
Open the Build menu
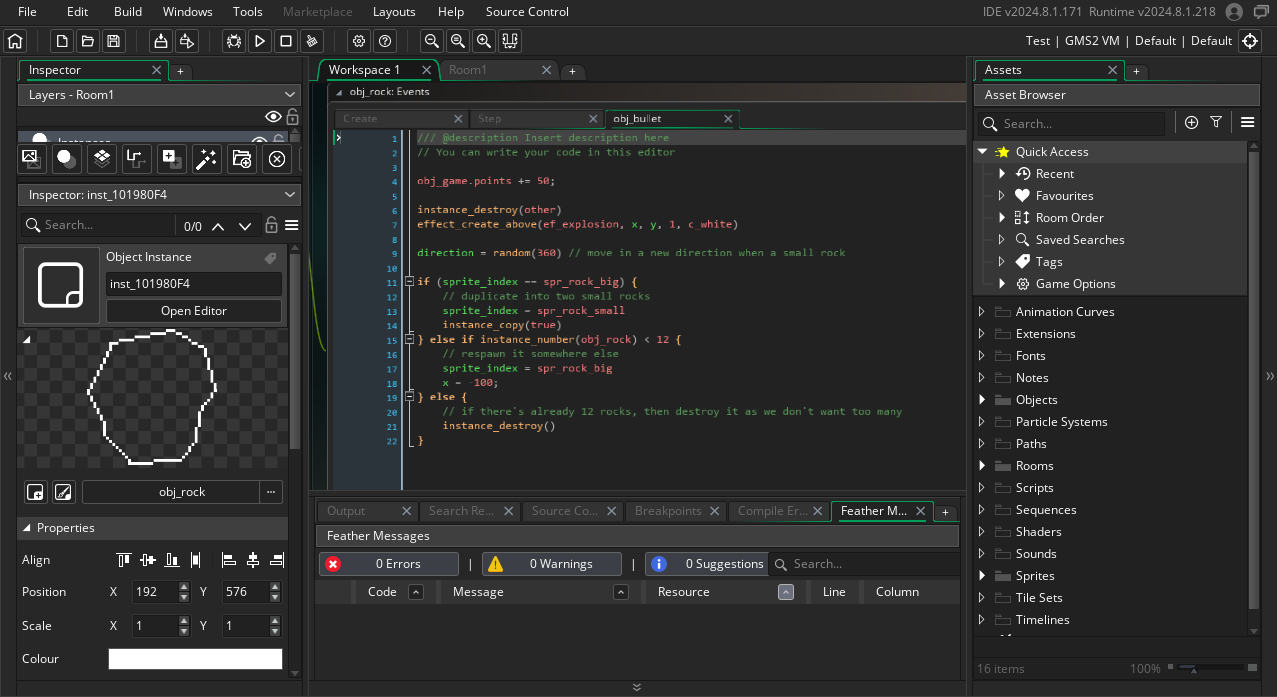click(x=127, y=12)
